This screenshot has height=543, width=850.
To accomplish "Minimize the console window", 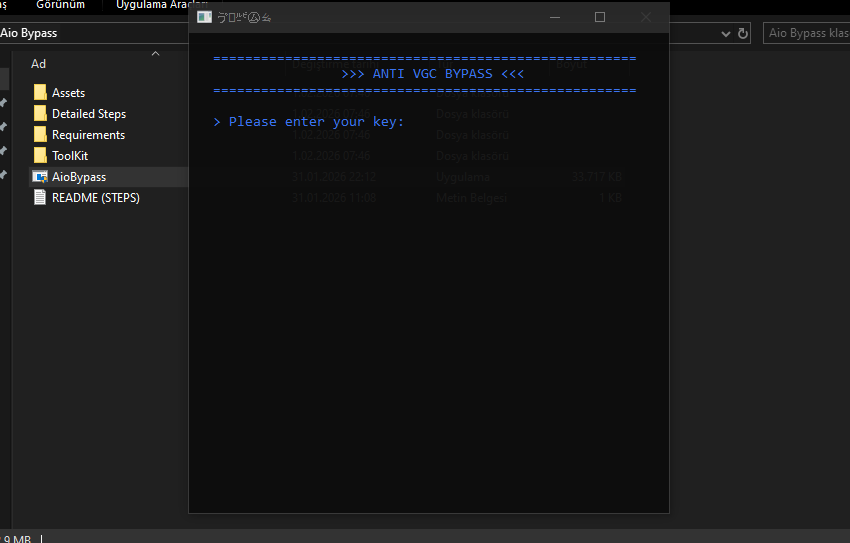I will click(555, 17).
